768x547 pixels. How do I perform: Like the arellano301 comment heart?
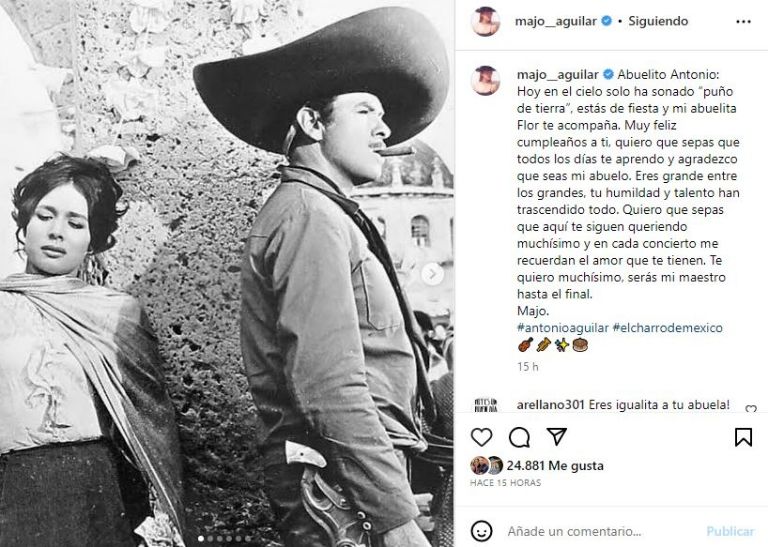click(x=750, y=409)
